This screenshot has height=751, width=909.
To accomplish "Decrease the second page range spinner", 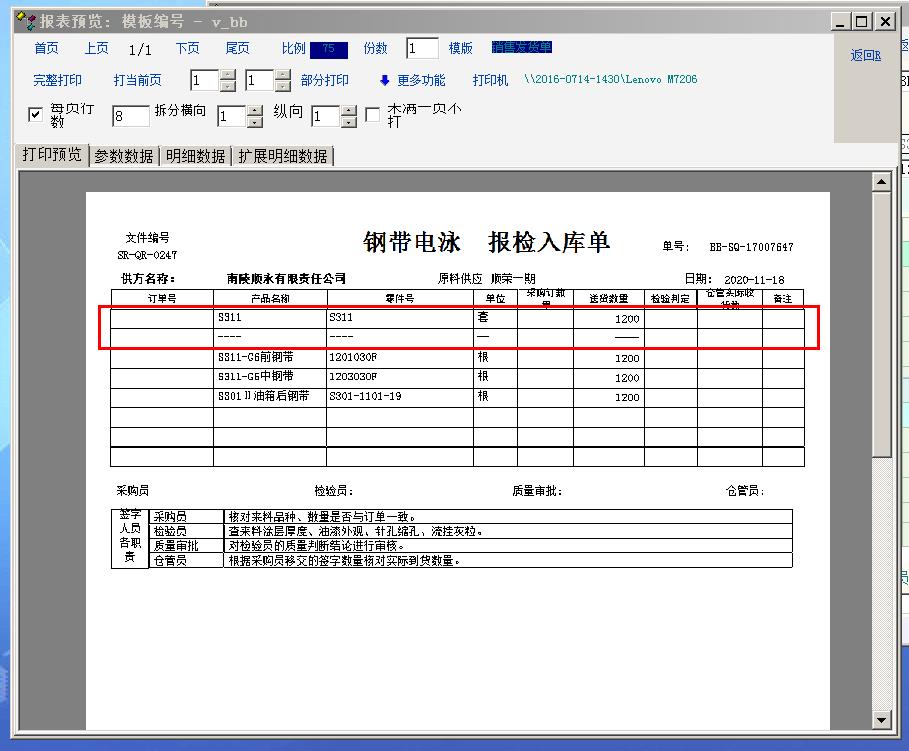I will coord(283,86).
